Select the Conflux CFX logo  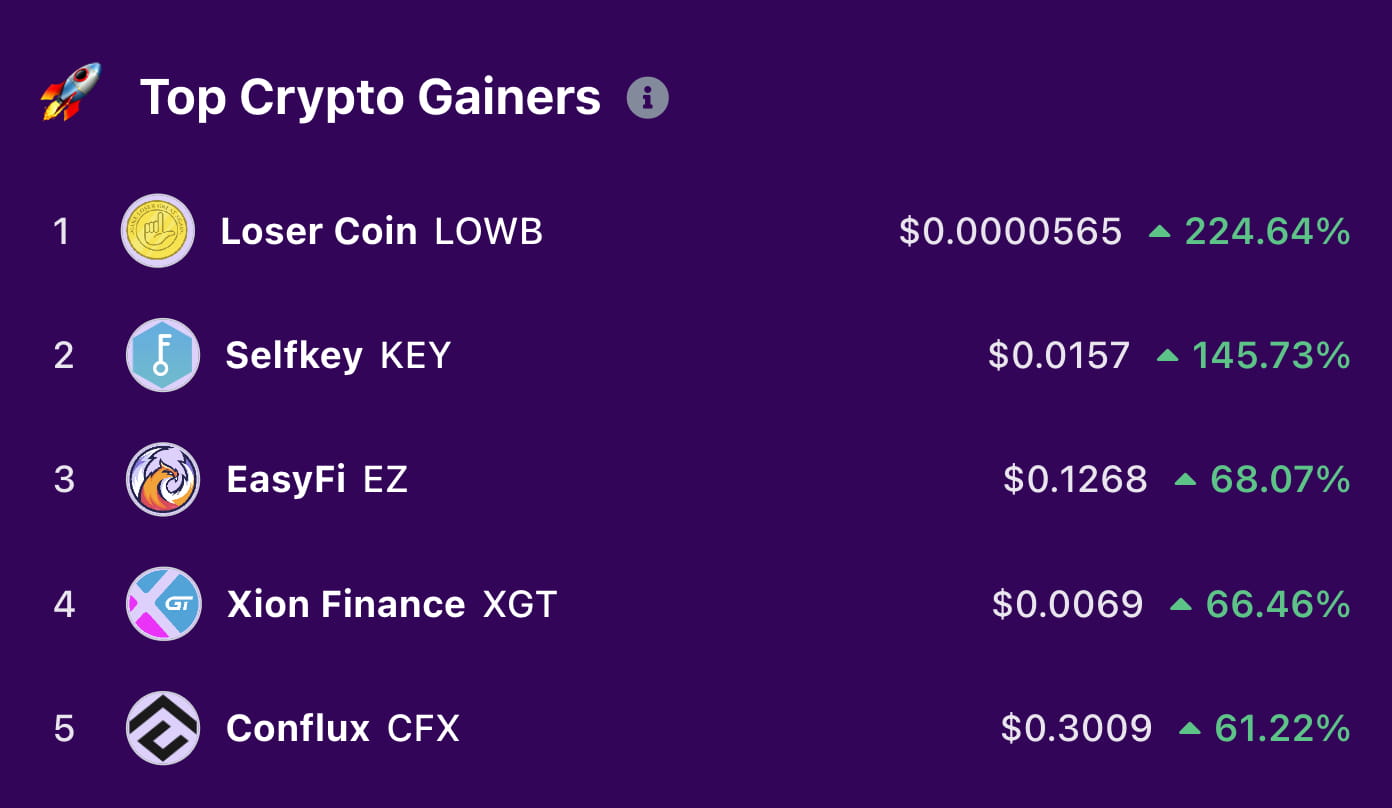coord(163,728)
